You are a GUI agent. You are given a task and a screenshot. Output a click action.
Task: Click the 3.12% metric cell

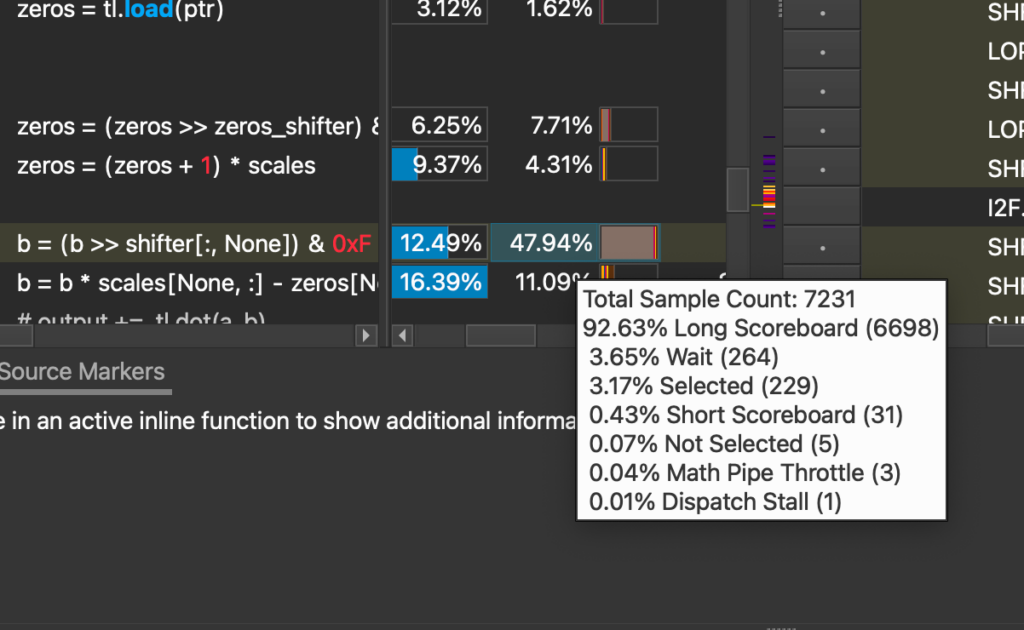439,11
